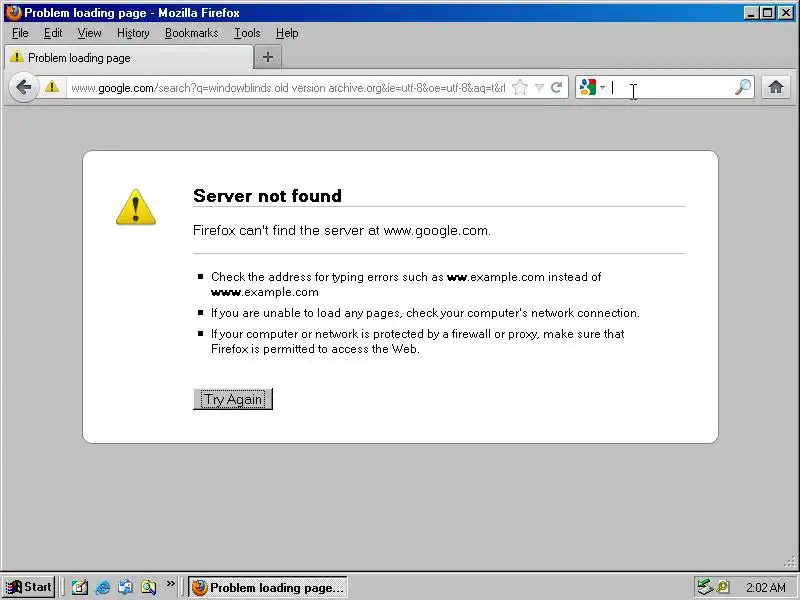Launch Internet Explorer from quick launch

pyautogui.click(x=103, y=587)
